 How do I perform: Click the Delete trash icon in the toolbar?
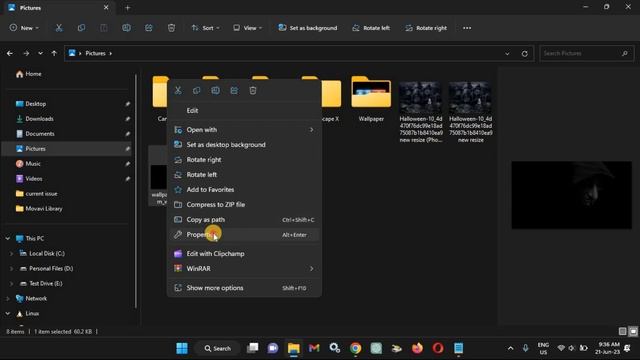click(171, 28)
